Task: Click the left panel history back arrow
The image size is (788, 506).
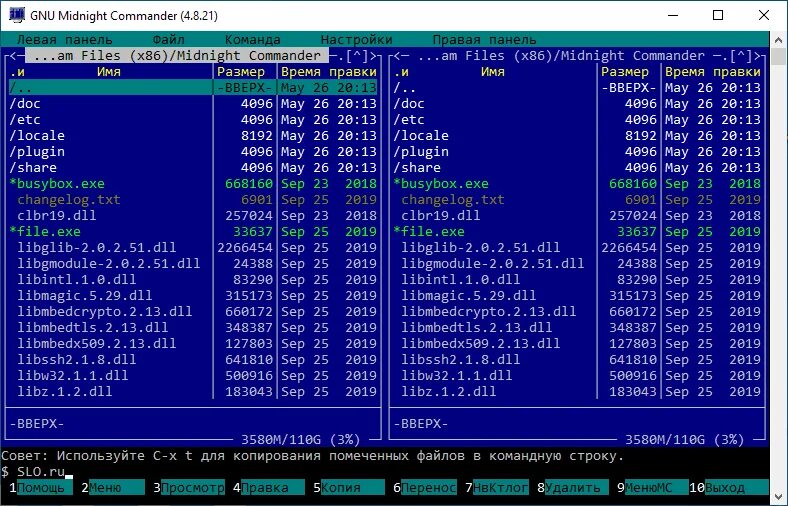Action: coord(13,55)
